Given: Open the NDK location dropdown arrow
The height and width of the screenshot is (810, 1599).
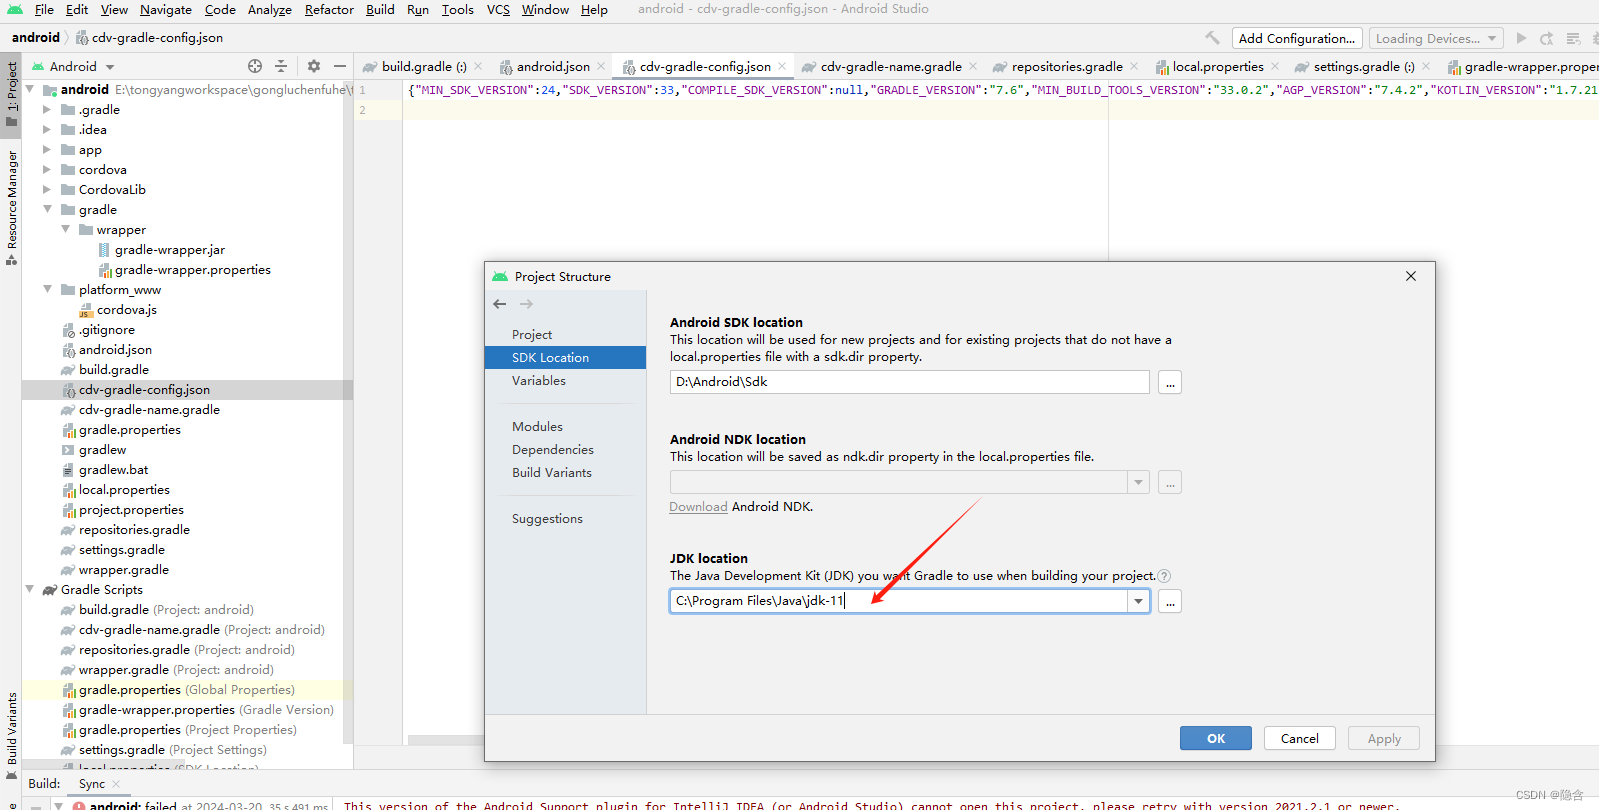Looking at the screenshot, I should click(x=1138, y=483).
